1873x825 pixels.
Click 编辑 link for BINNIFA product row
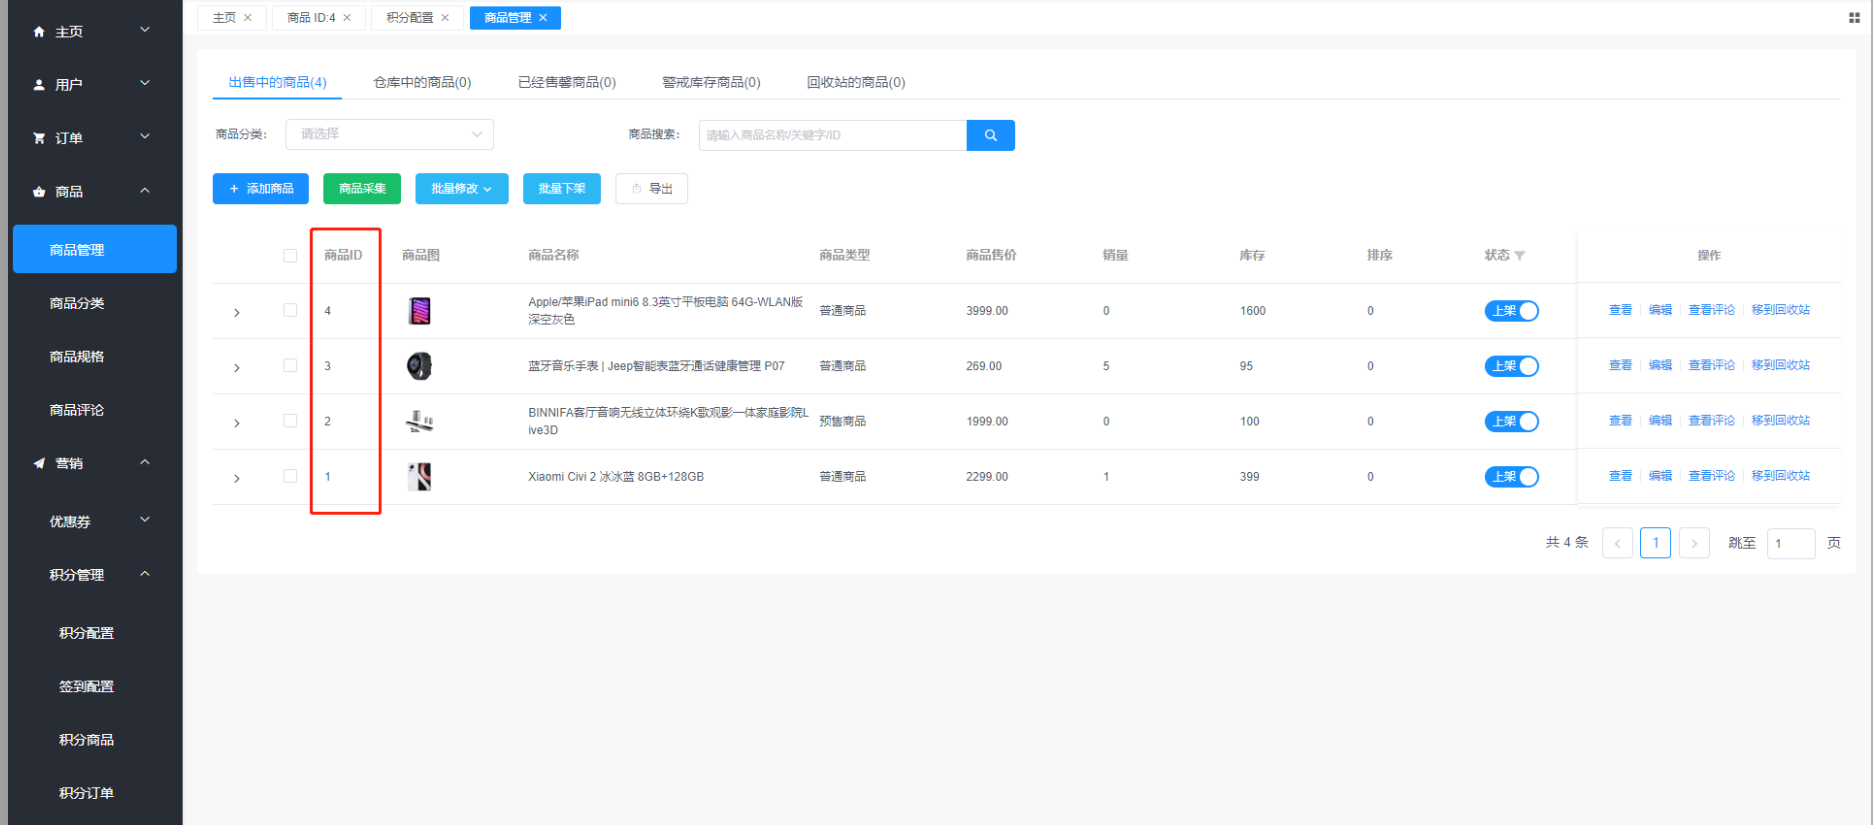(1659, 421)
